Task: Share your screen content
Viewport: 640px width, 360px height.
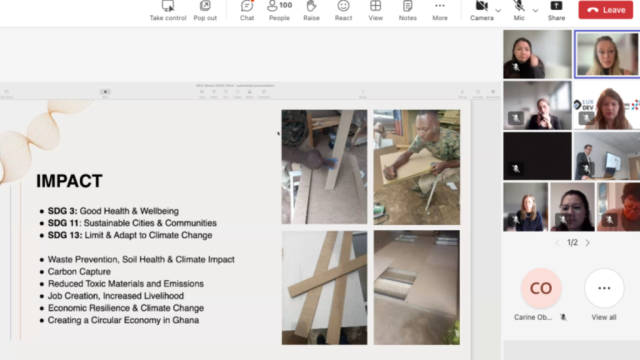Action: click(556, 11)
